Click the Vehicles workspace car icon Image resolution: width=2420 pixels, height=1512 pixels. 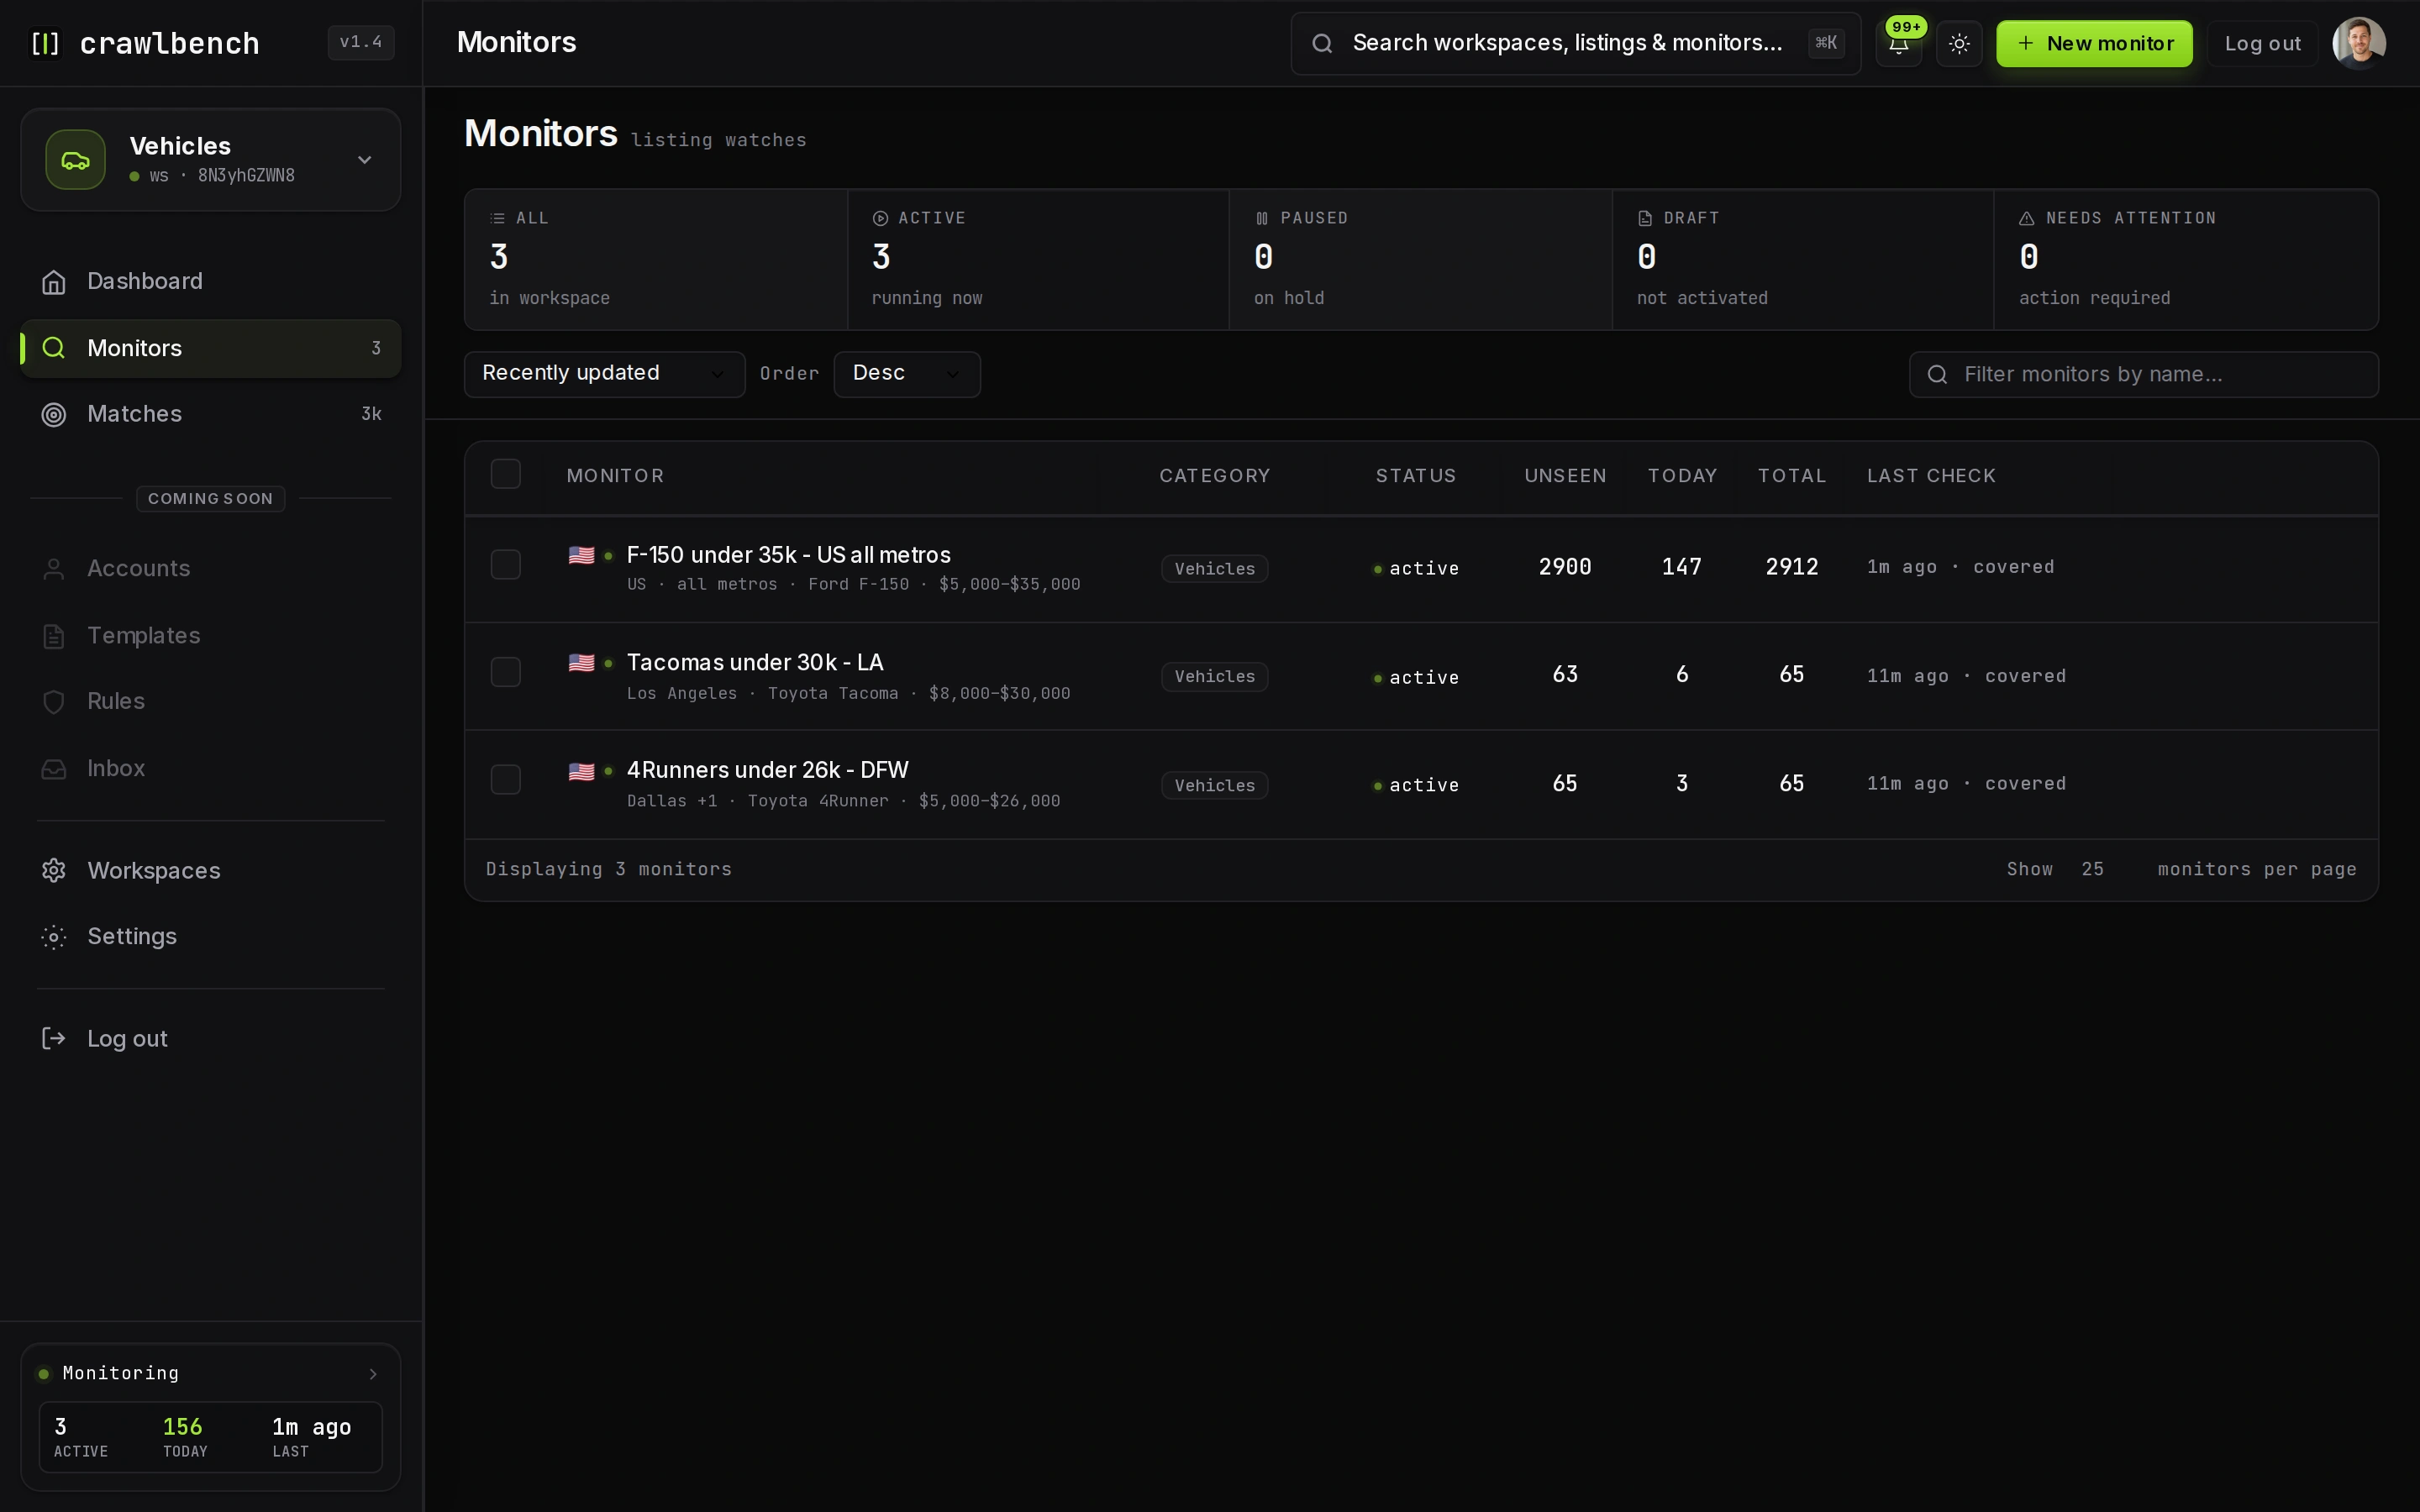(75, 160)
